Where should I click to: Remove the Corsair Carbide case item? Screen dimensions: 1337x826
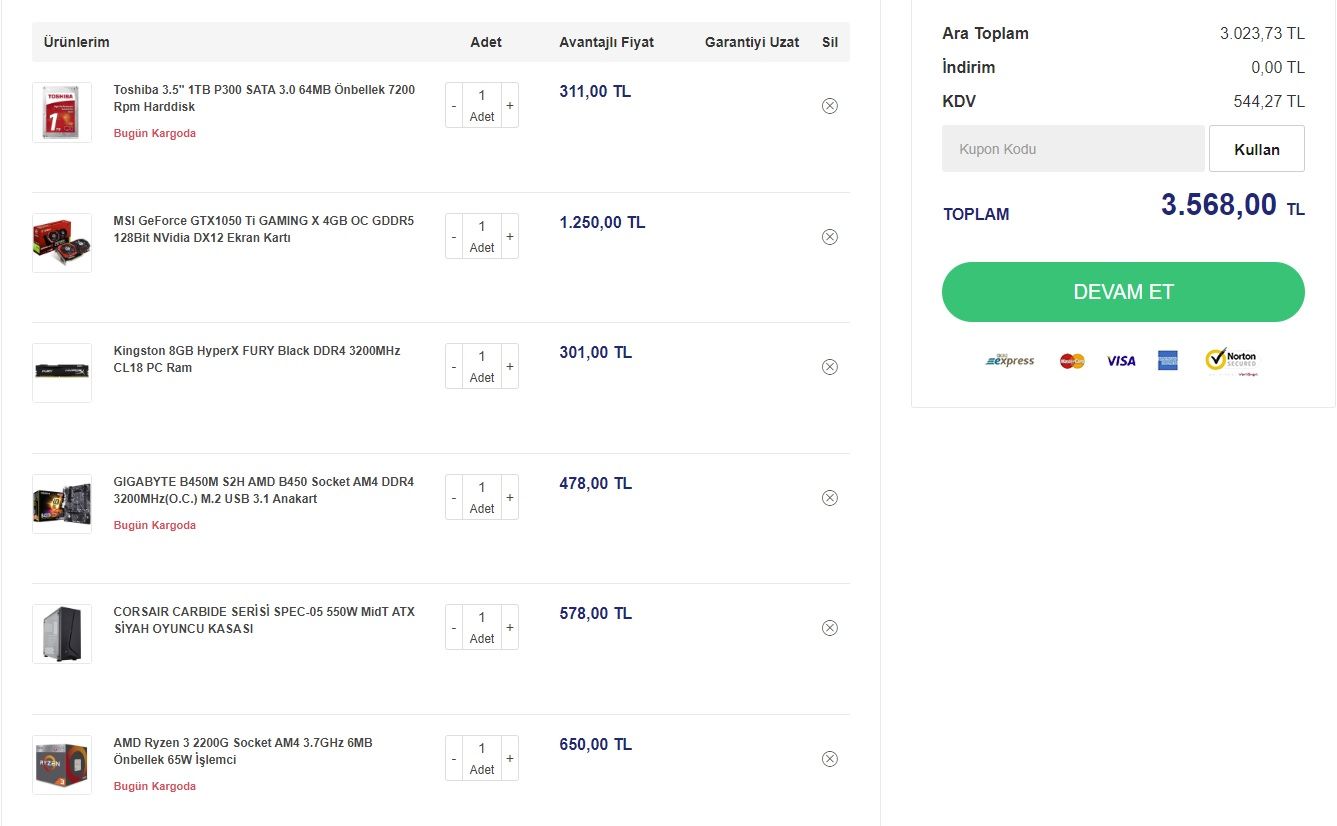pos(829,628)
